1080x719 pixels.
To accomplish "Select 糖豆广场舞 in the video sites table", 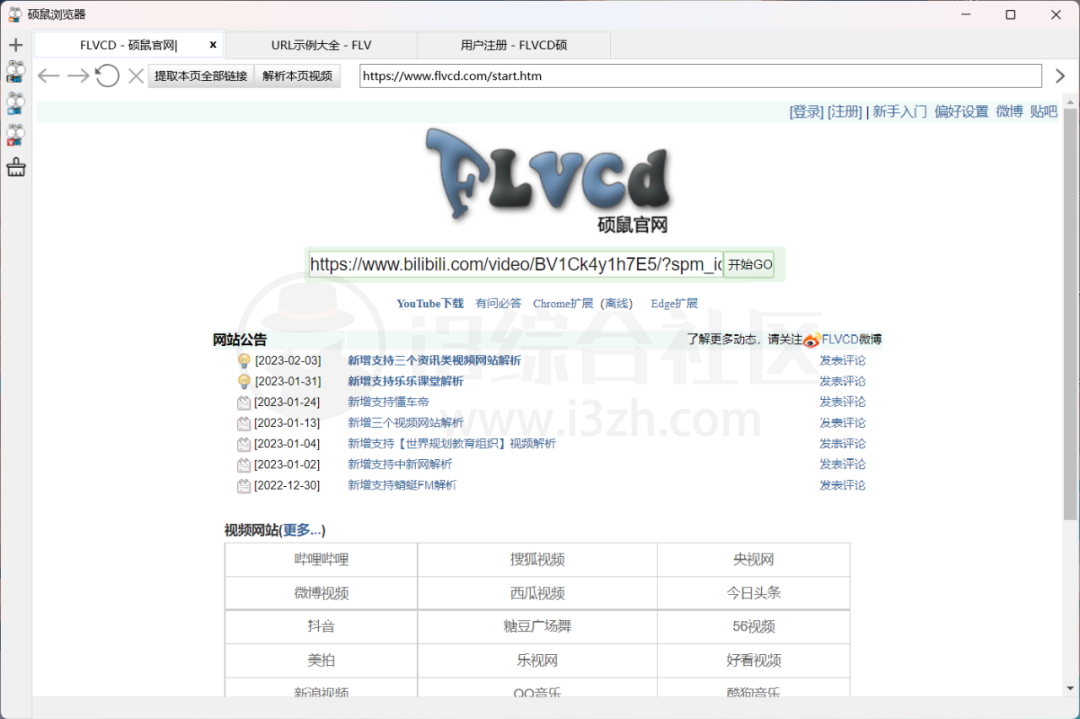I will [537, 626].
